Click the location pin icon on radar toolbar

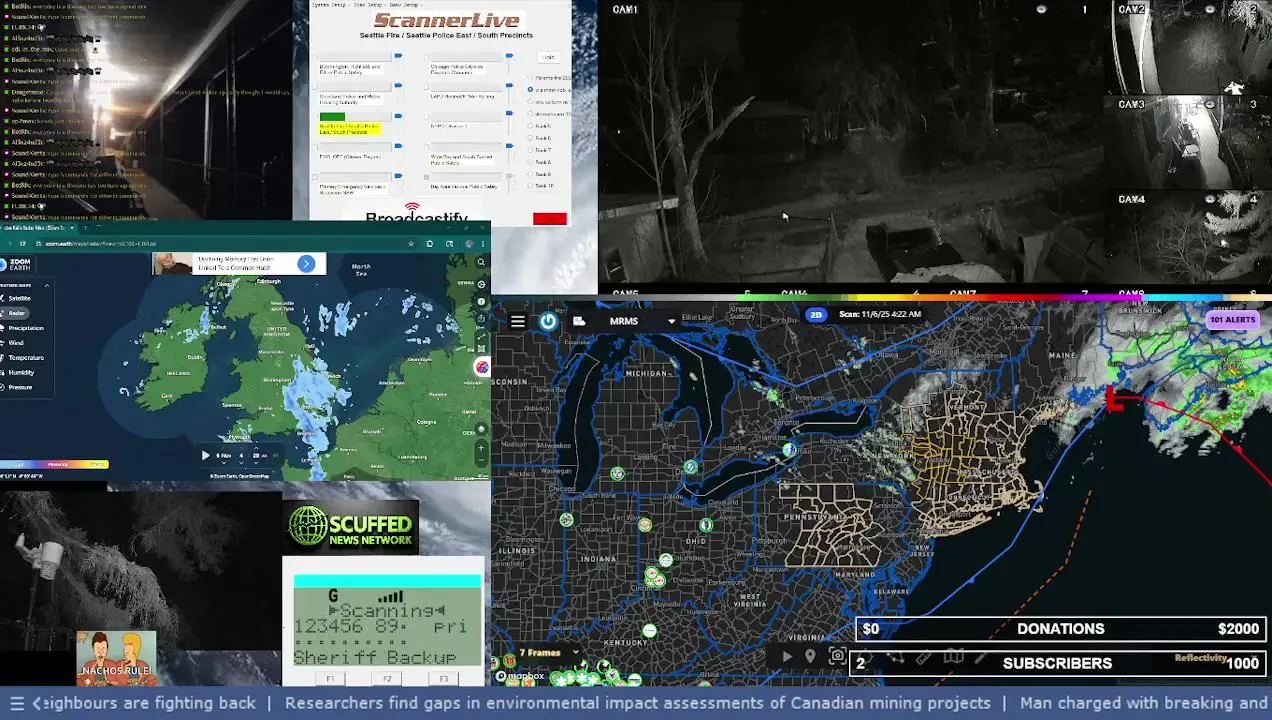(810, 657)
